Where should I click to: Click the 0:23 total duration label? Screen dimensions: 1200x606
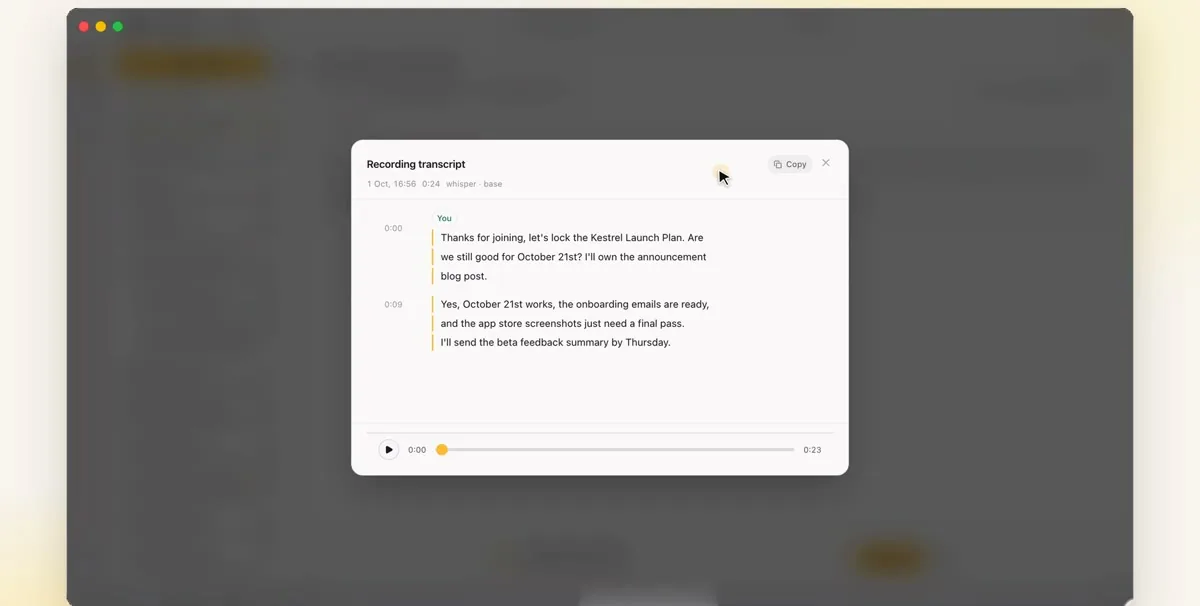coord(812,450)
